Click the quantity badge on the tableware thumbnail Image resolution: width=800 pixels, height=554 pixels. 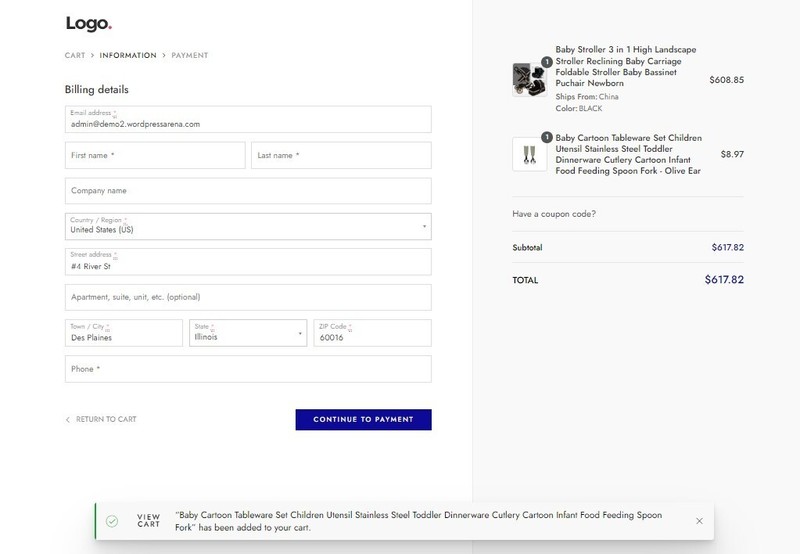click(546, 137)
